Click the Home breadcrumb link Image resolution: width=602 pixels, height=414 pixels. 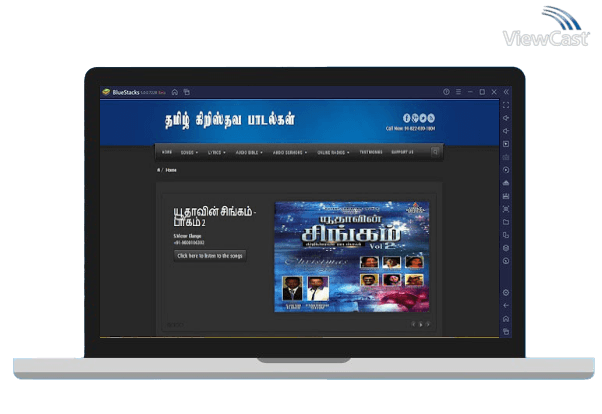[171, 170]
